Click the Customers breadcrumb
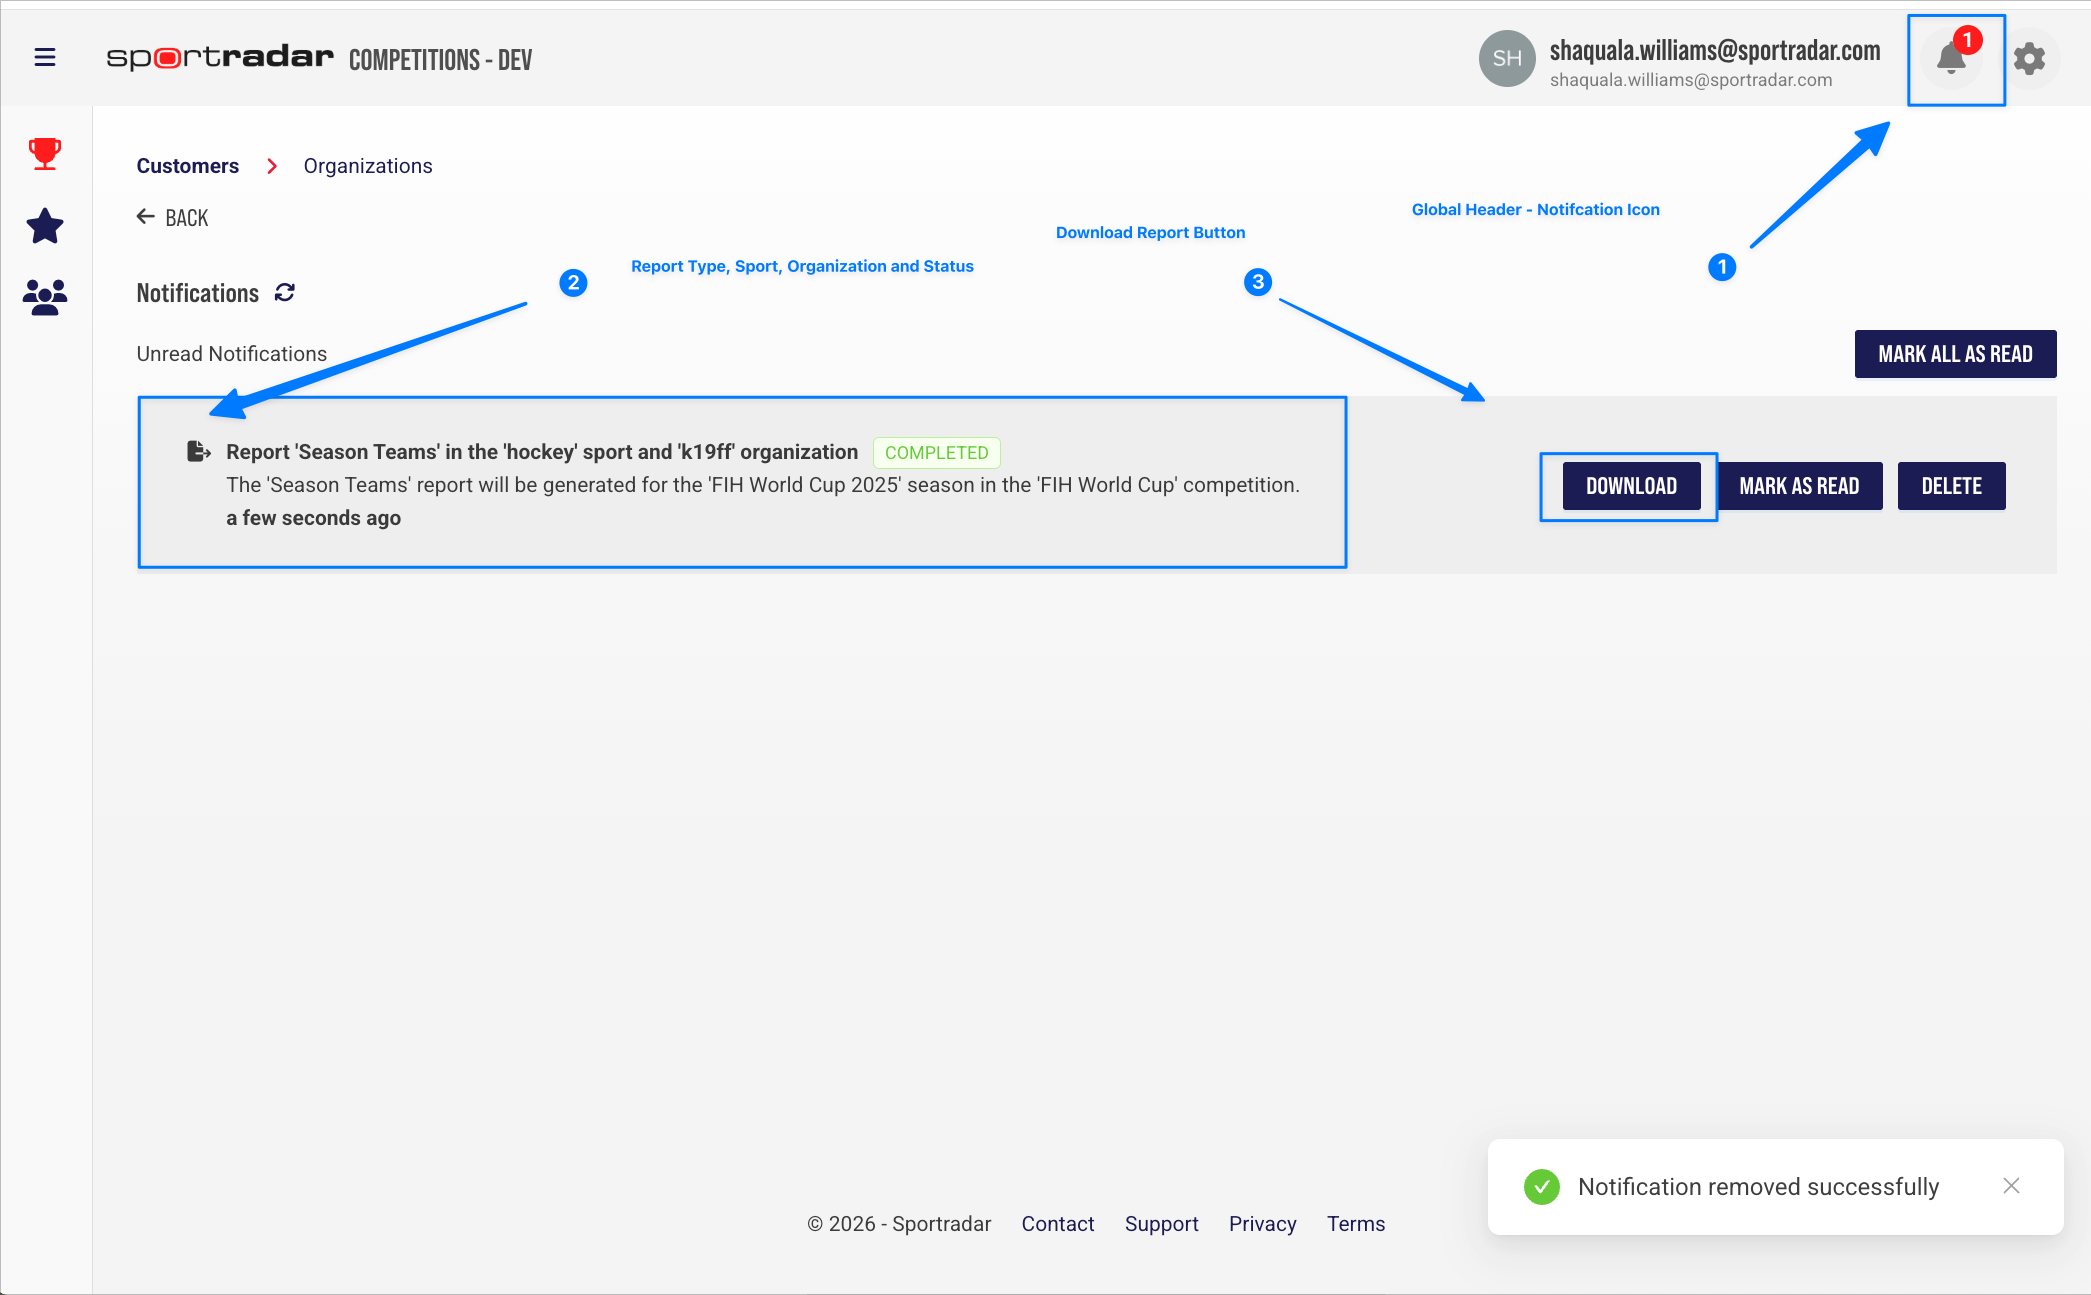This screenshot has height=1295, width=2091. (188, 166)
